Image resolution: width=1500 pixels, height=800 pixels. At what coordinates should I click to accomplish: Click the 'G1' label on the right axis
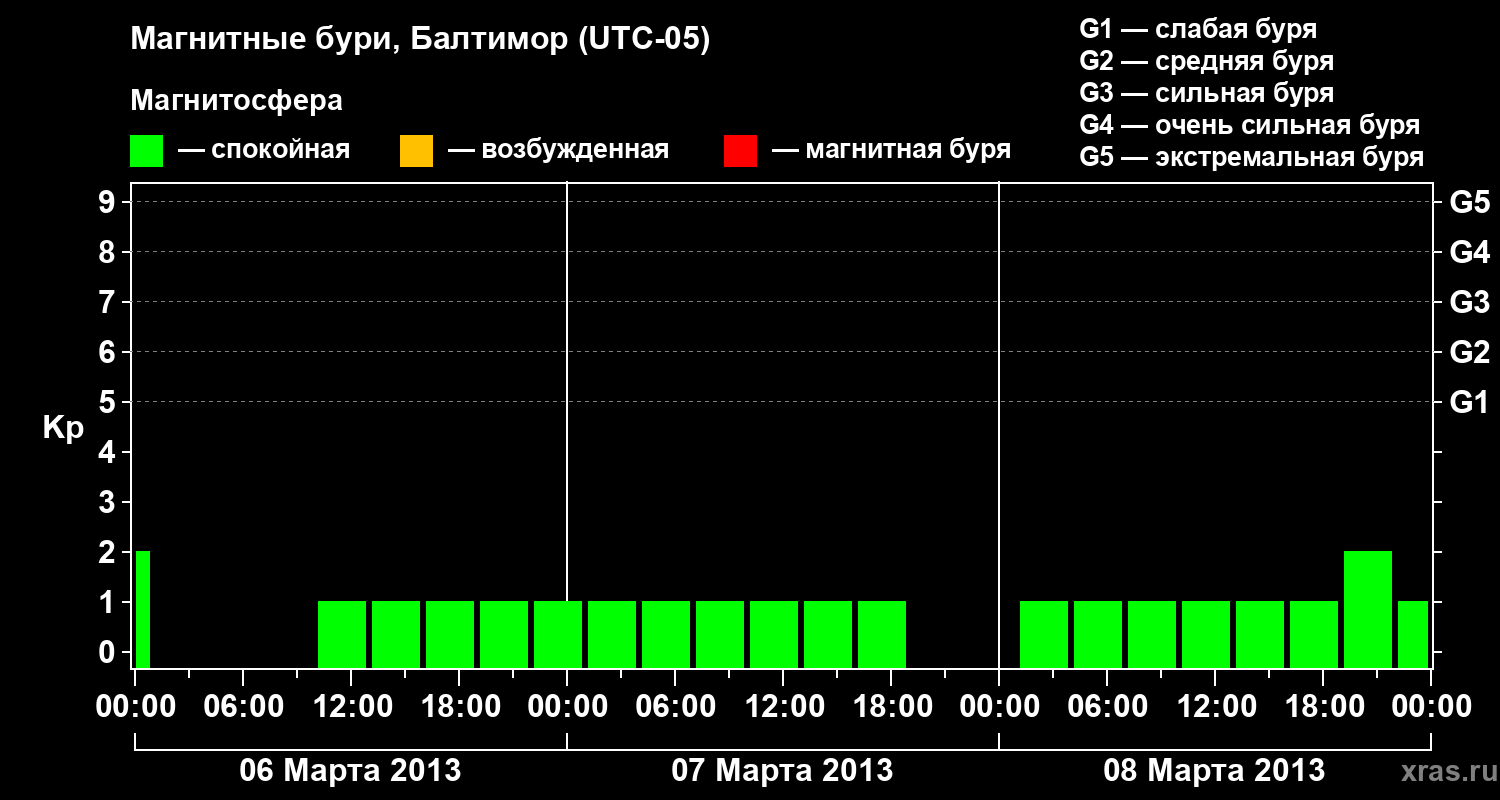[x=1470, y=402]
